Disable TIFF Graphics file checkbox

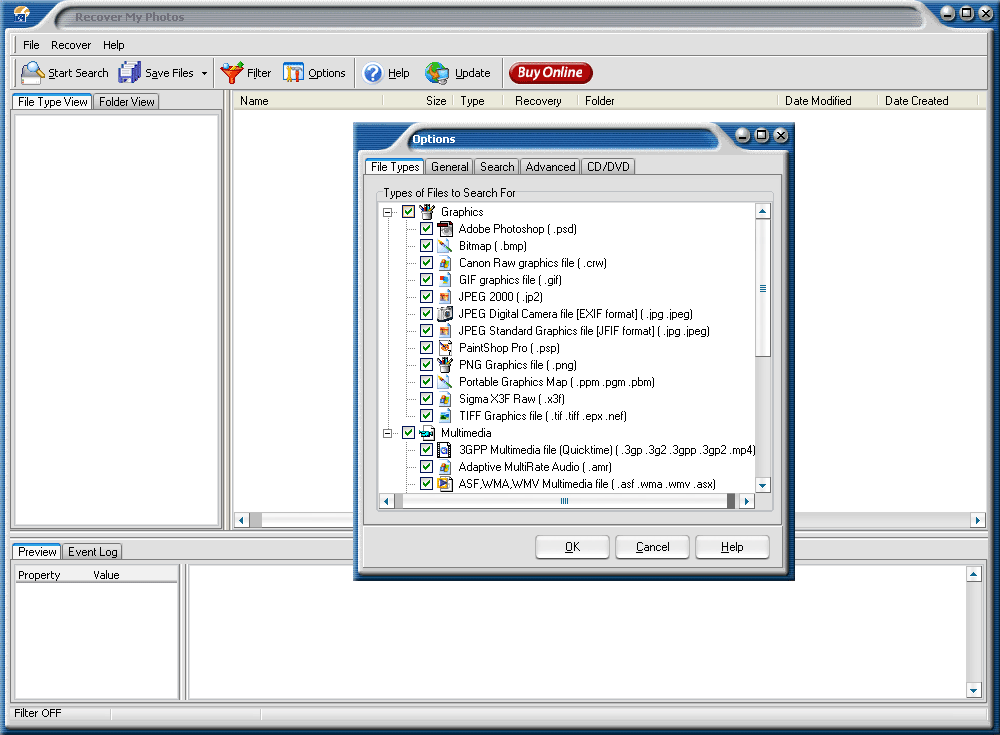[427, 415]
